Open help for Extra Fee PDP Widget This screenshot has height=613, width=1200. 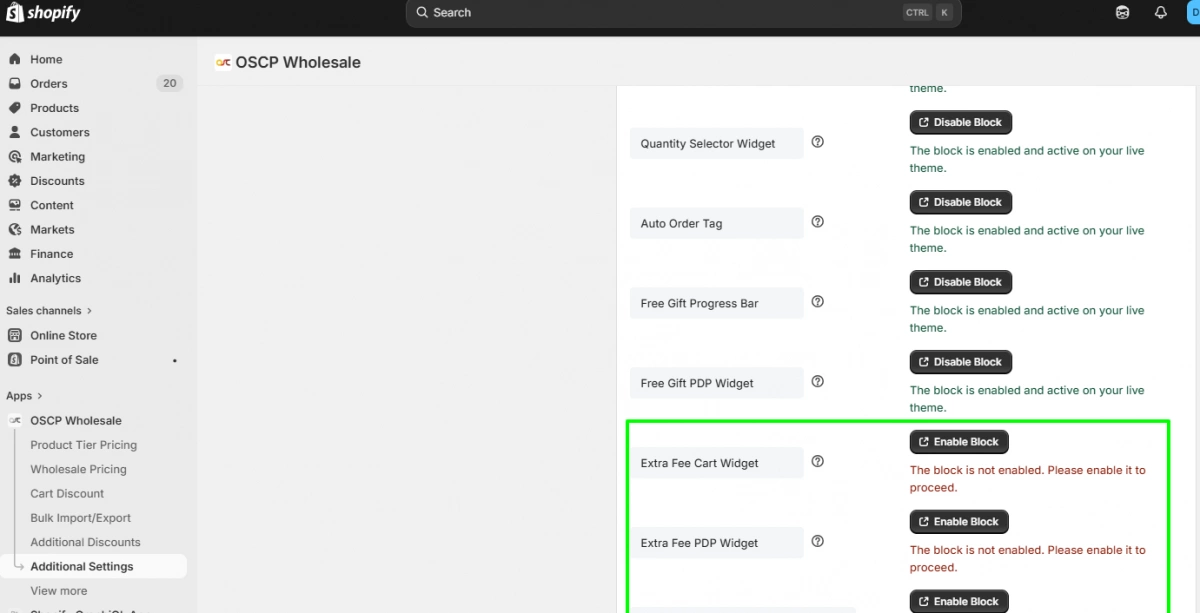[x=818, y=542]
